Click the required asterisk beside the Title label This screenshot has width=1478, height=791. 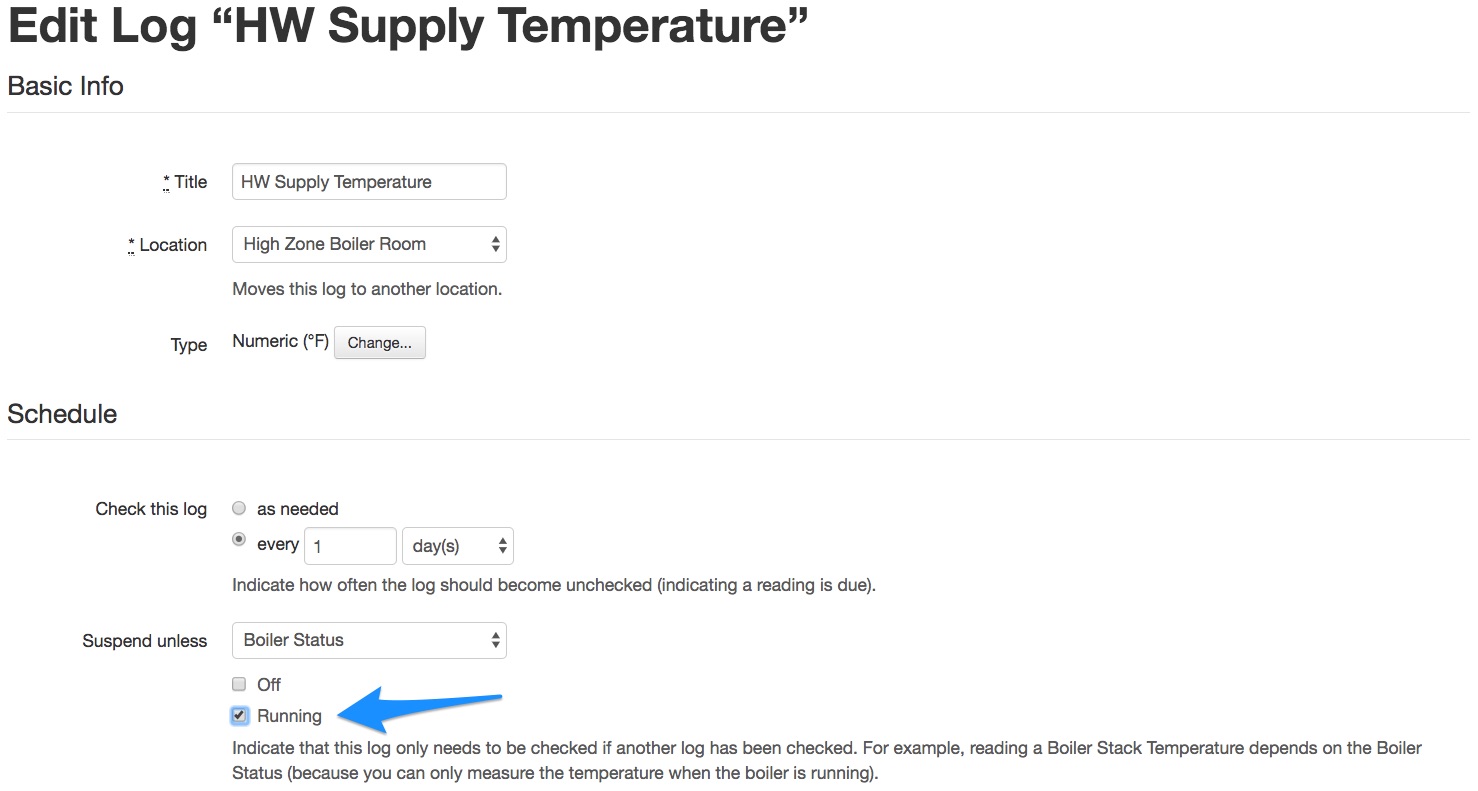coord(166,181)
